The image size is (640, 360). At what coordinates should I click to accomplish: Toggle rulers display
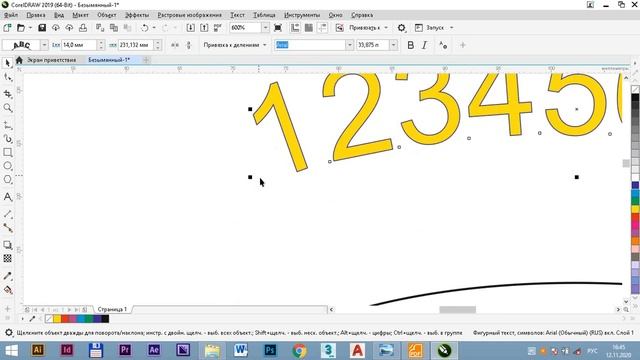coord(295,28)
